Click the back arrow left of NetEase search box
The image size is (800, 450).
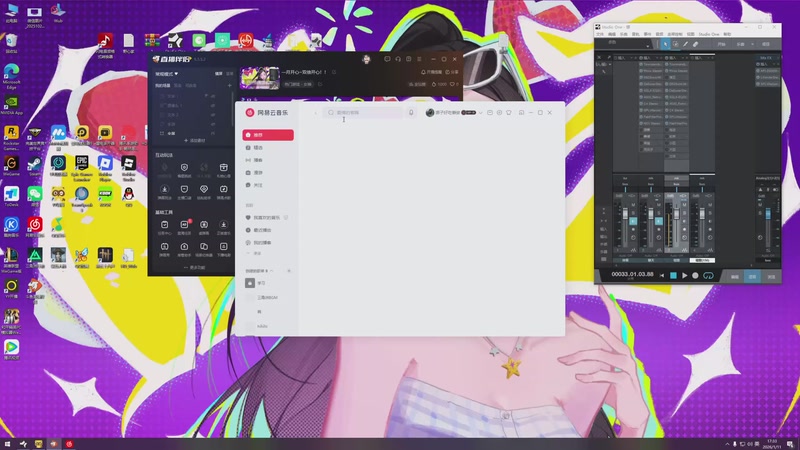click(315, 113)
